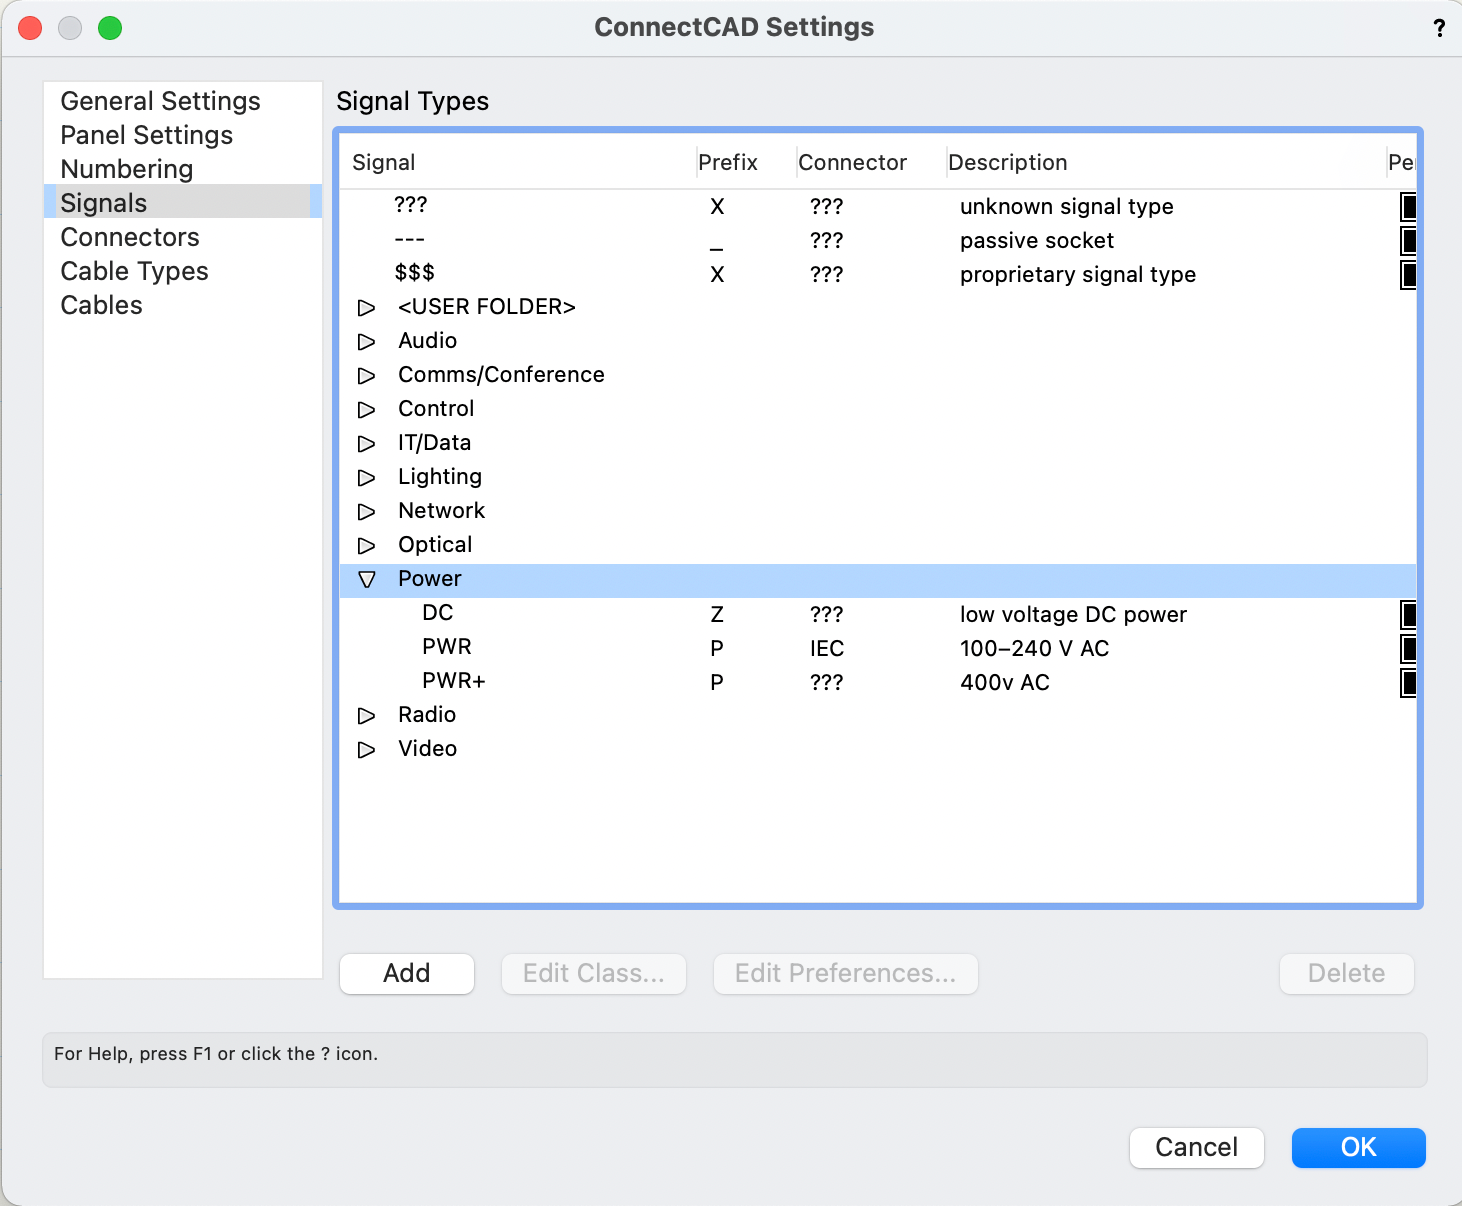This screenshot has width=1462, height=1206.
Task: Click the pen swatch on the unknown signal row
Action: coord(1408,207)
